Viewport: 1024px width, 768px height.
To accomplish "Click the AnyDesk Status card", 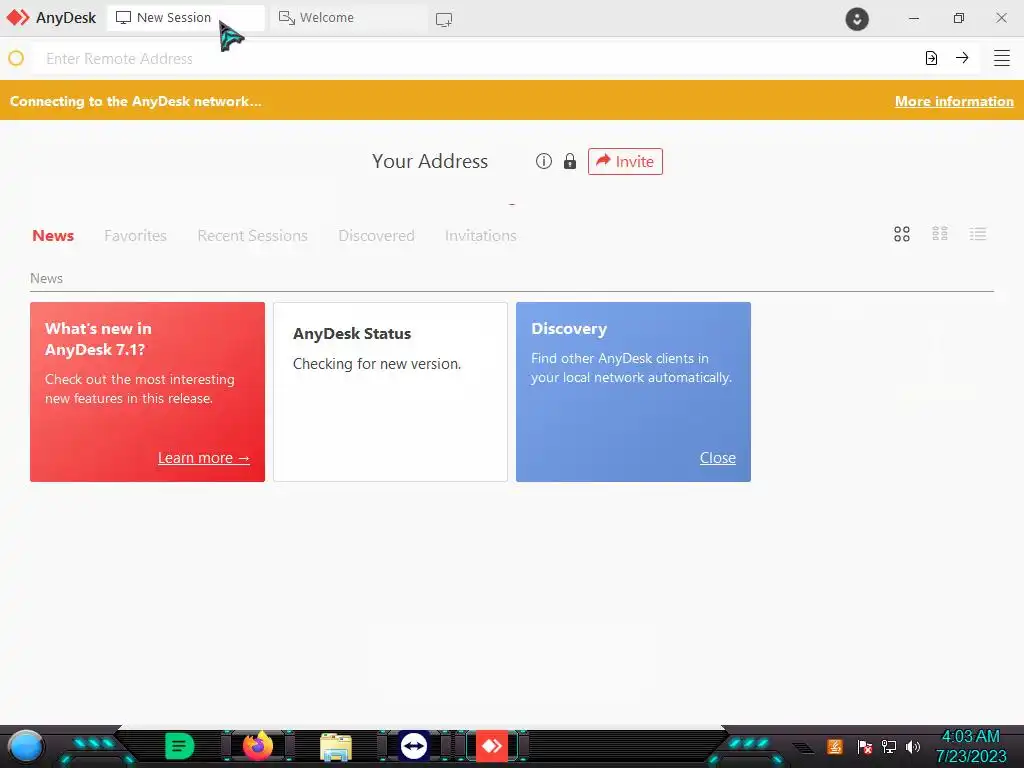I will (x=390, y=392).
